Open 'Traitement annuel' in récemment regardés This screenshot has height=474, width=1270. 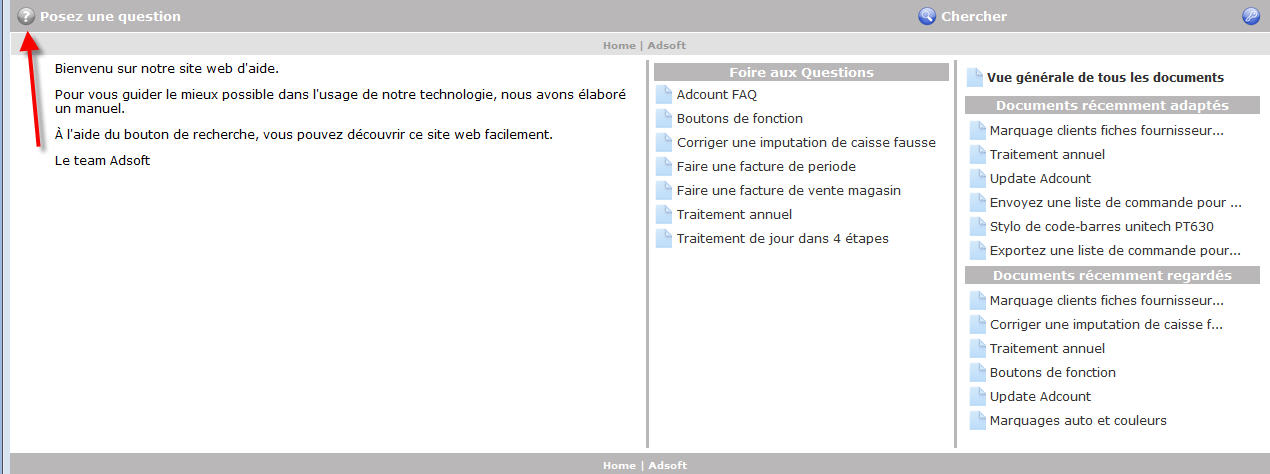click(x=1047, y=349)
